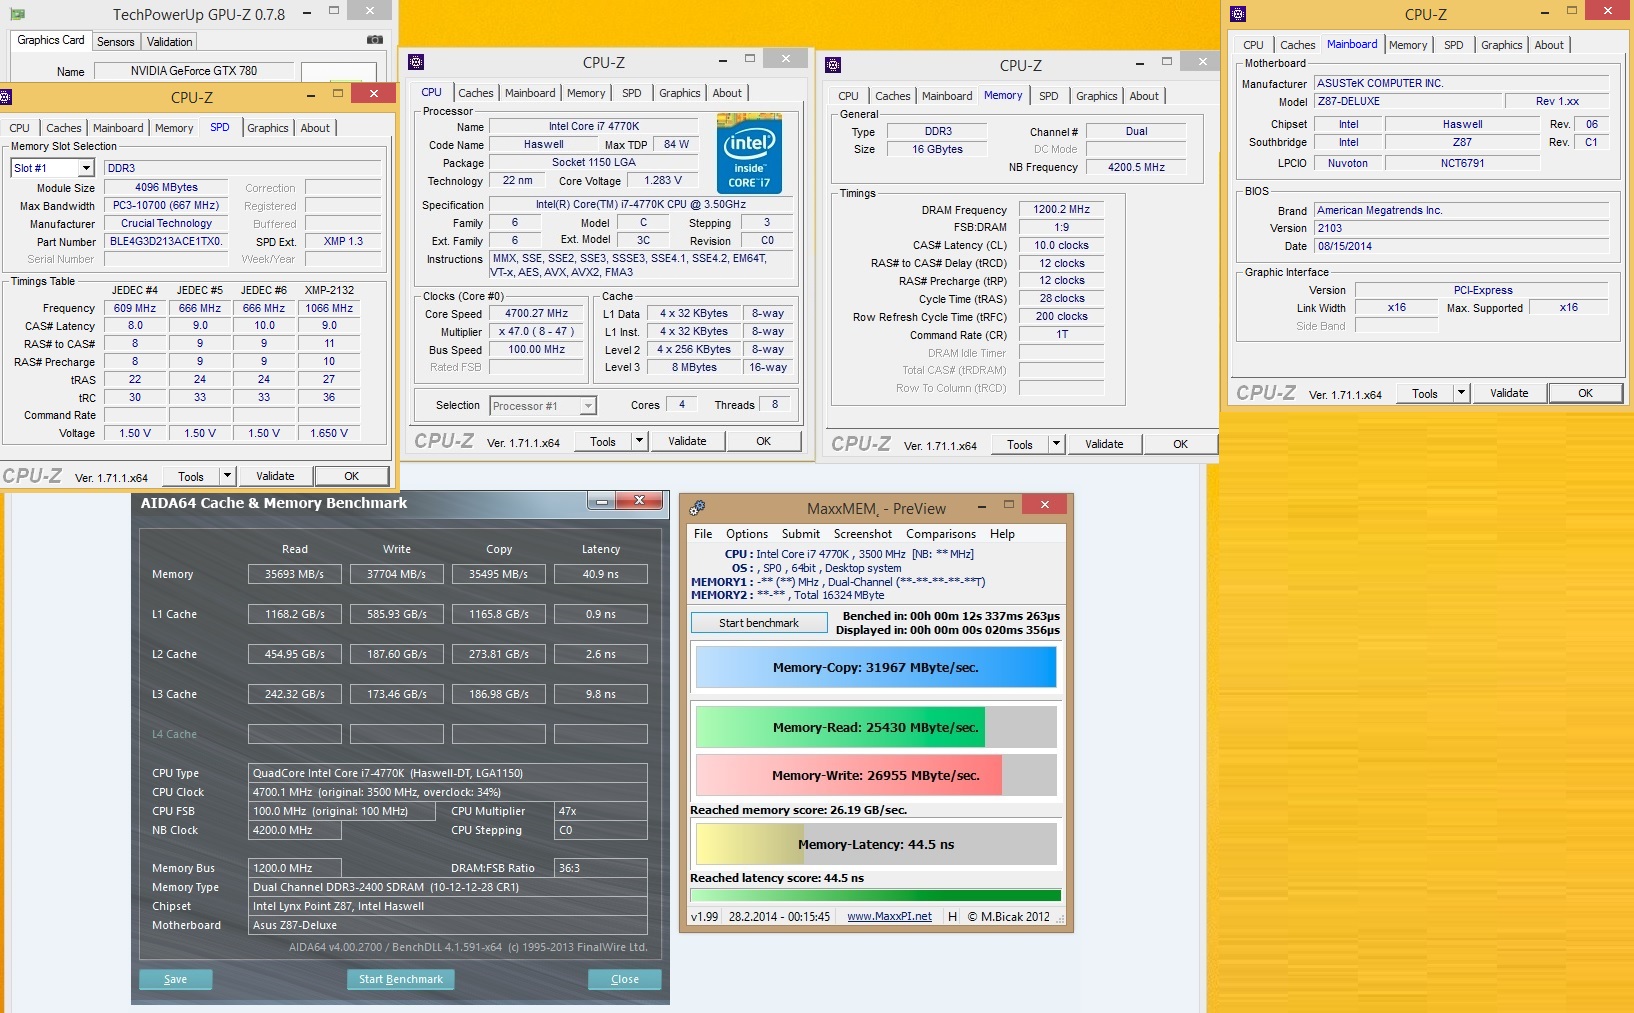1634x1013 pixels.
Task: Click Start Benchmark in AIDA64 window
Action: pyautogui.click(x=400, y=979)
